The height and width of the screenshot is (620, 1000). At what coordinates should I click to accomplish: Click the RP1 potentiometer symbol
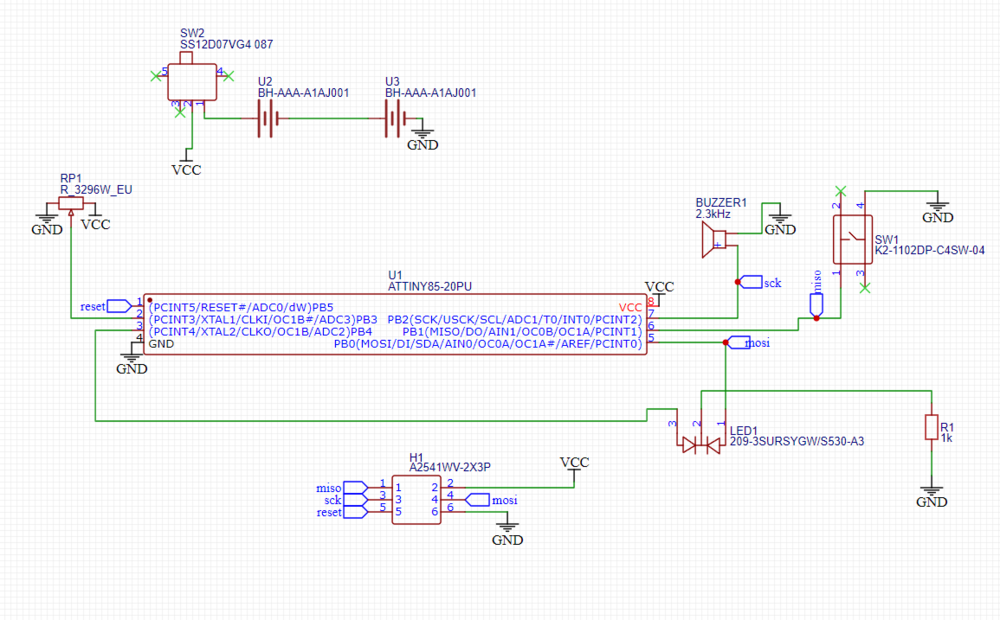click(x=71, y=203)
